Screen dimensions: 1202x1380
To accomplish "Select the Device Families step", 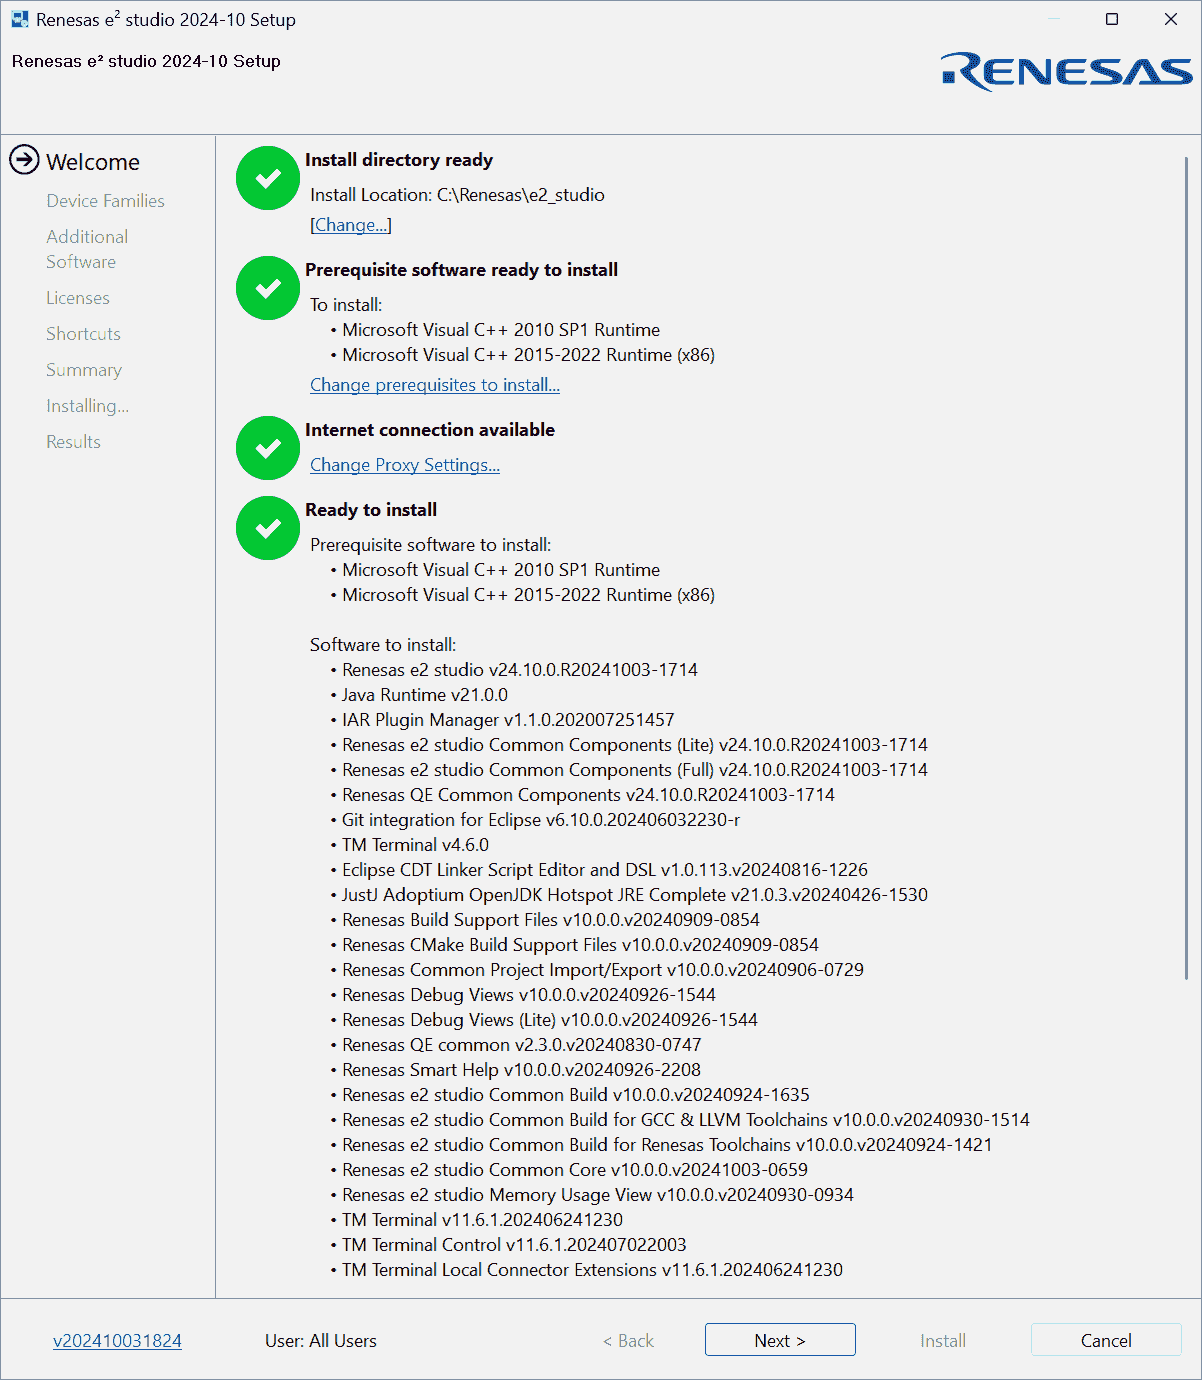I will pyautogui.click(x=105, y=201).
